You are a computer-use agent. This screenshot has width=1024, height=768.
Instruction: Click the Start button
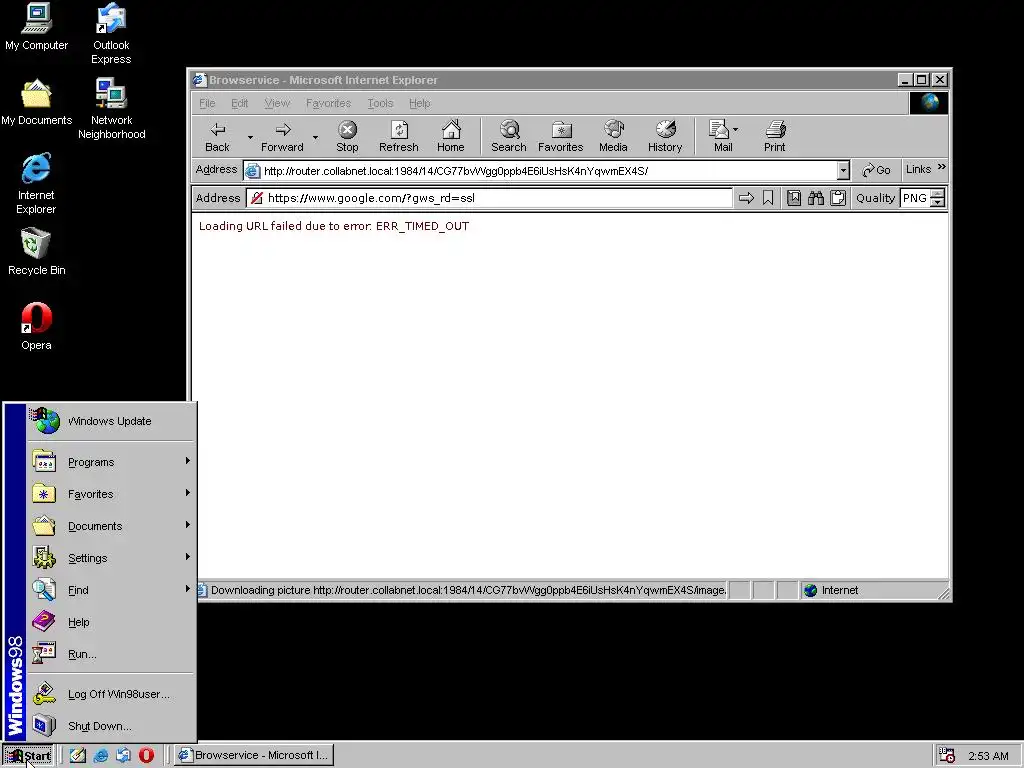(27, 756)
